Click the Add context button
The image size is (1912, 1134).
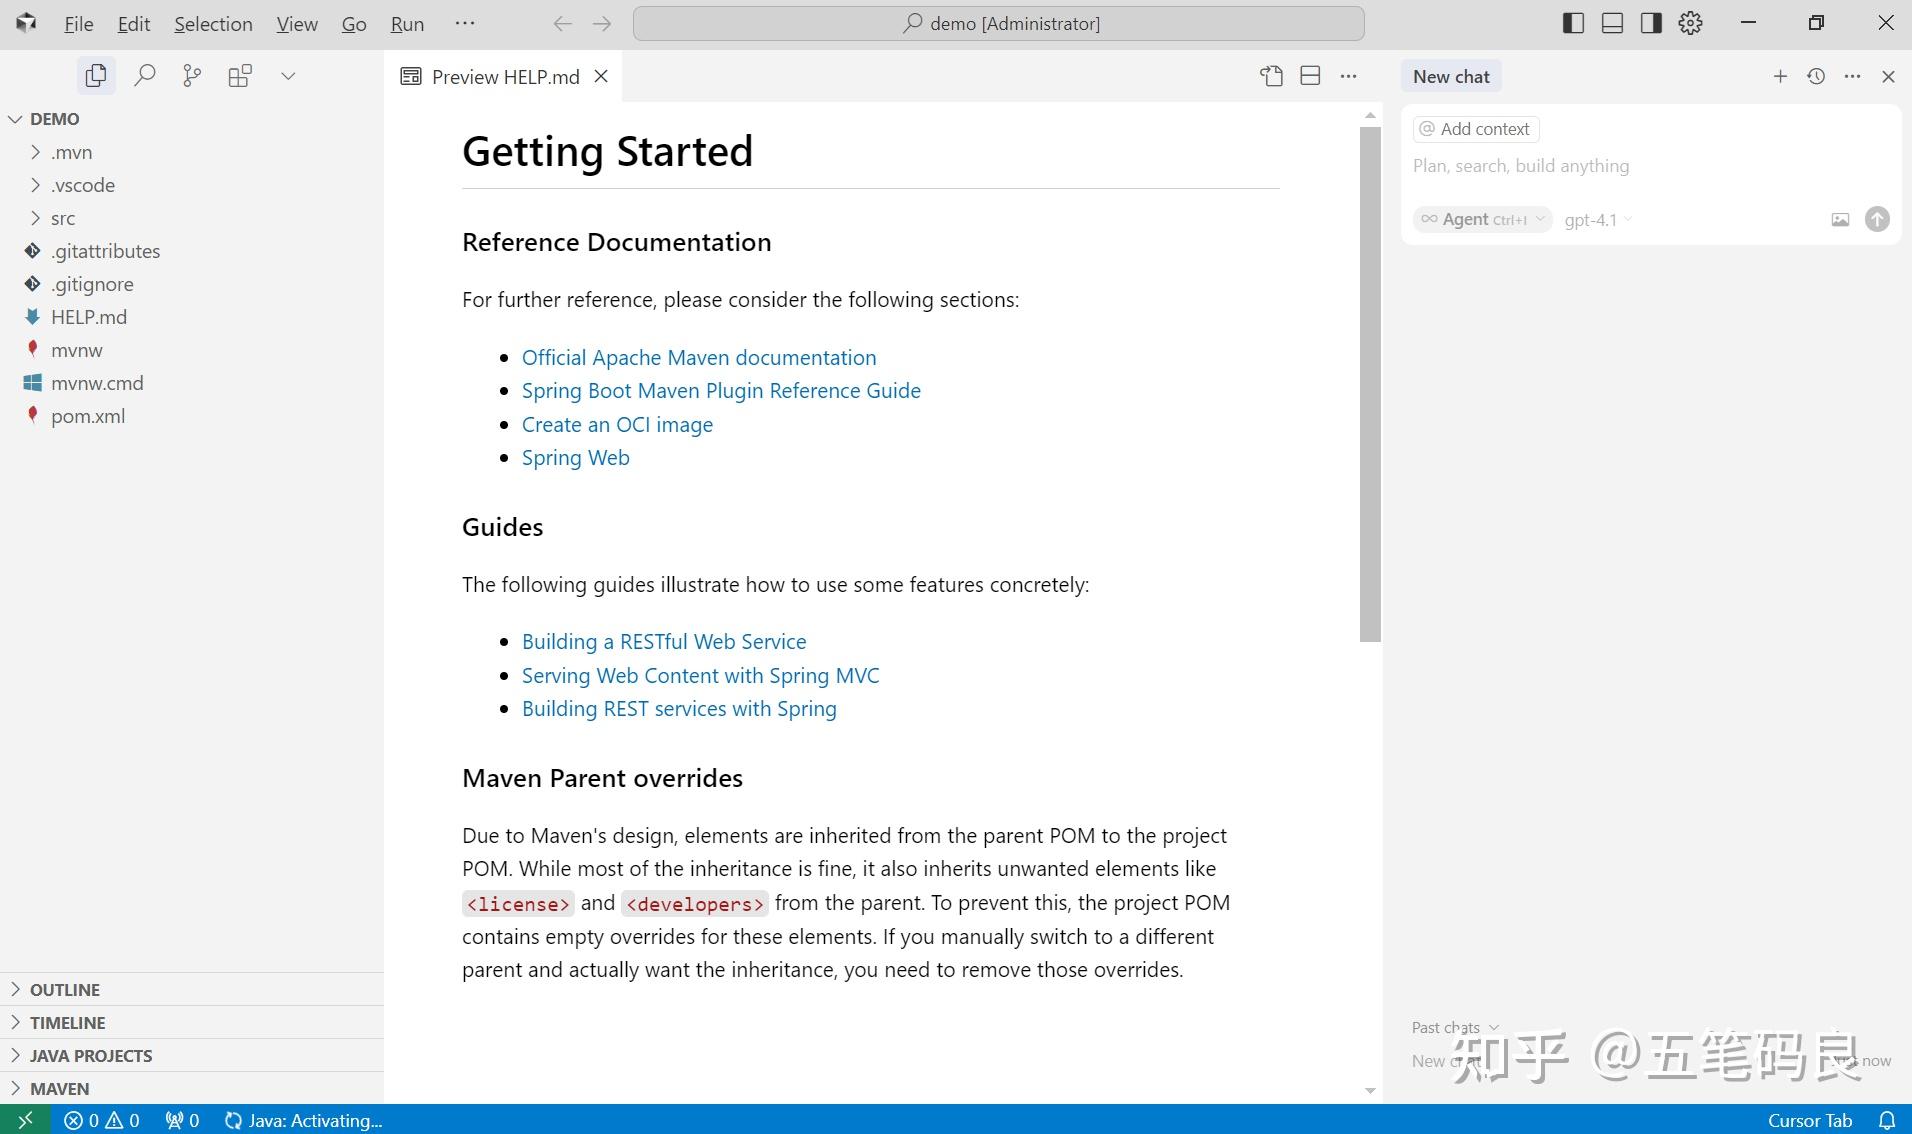(1475, 129)
